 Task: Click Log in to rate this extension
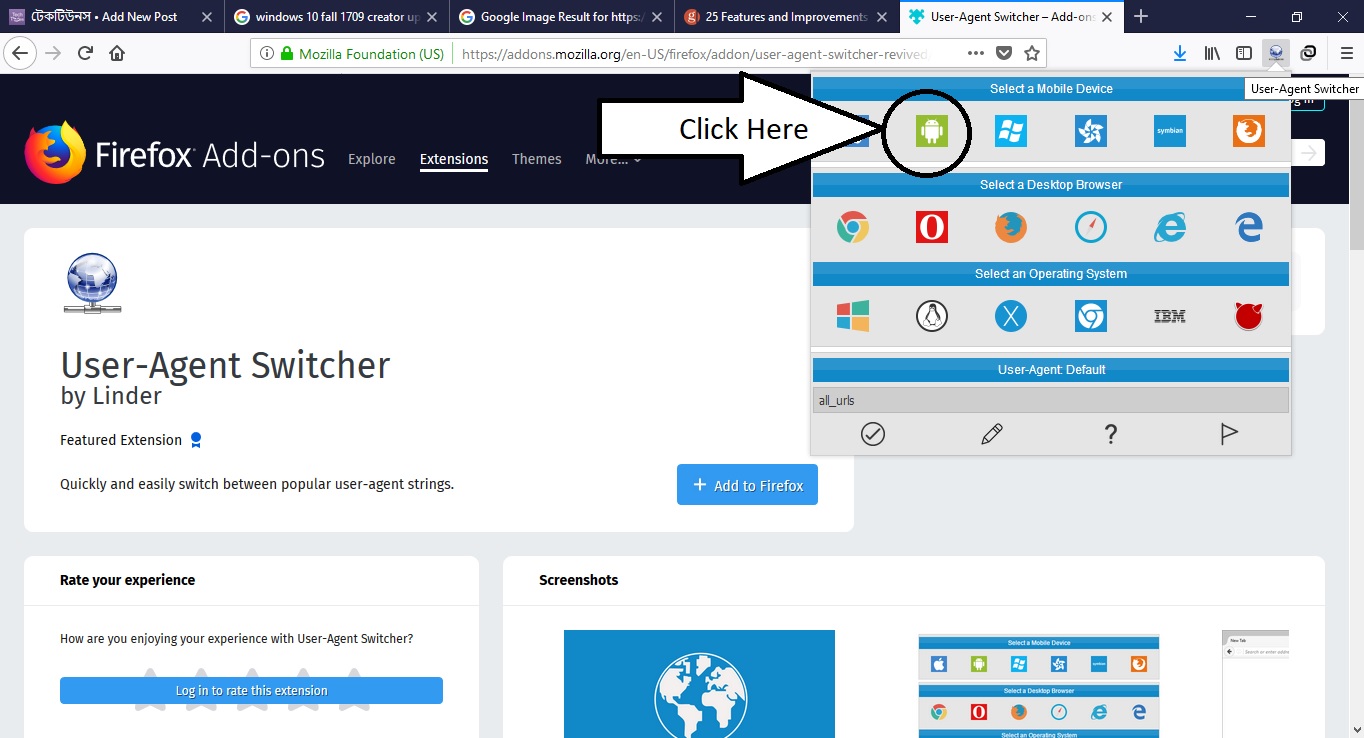tap(251, 690)
